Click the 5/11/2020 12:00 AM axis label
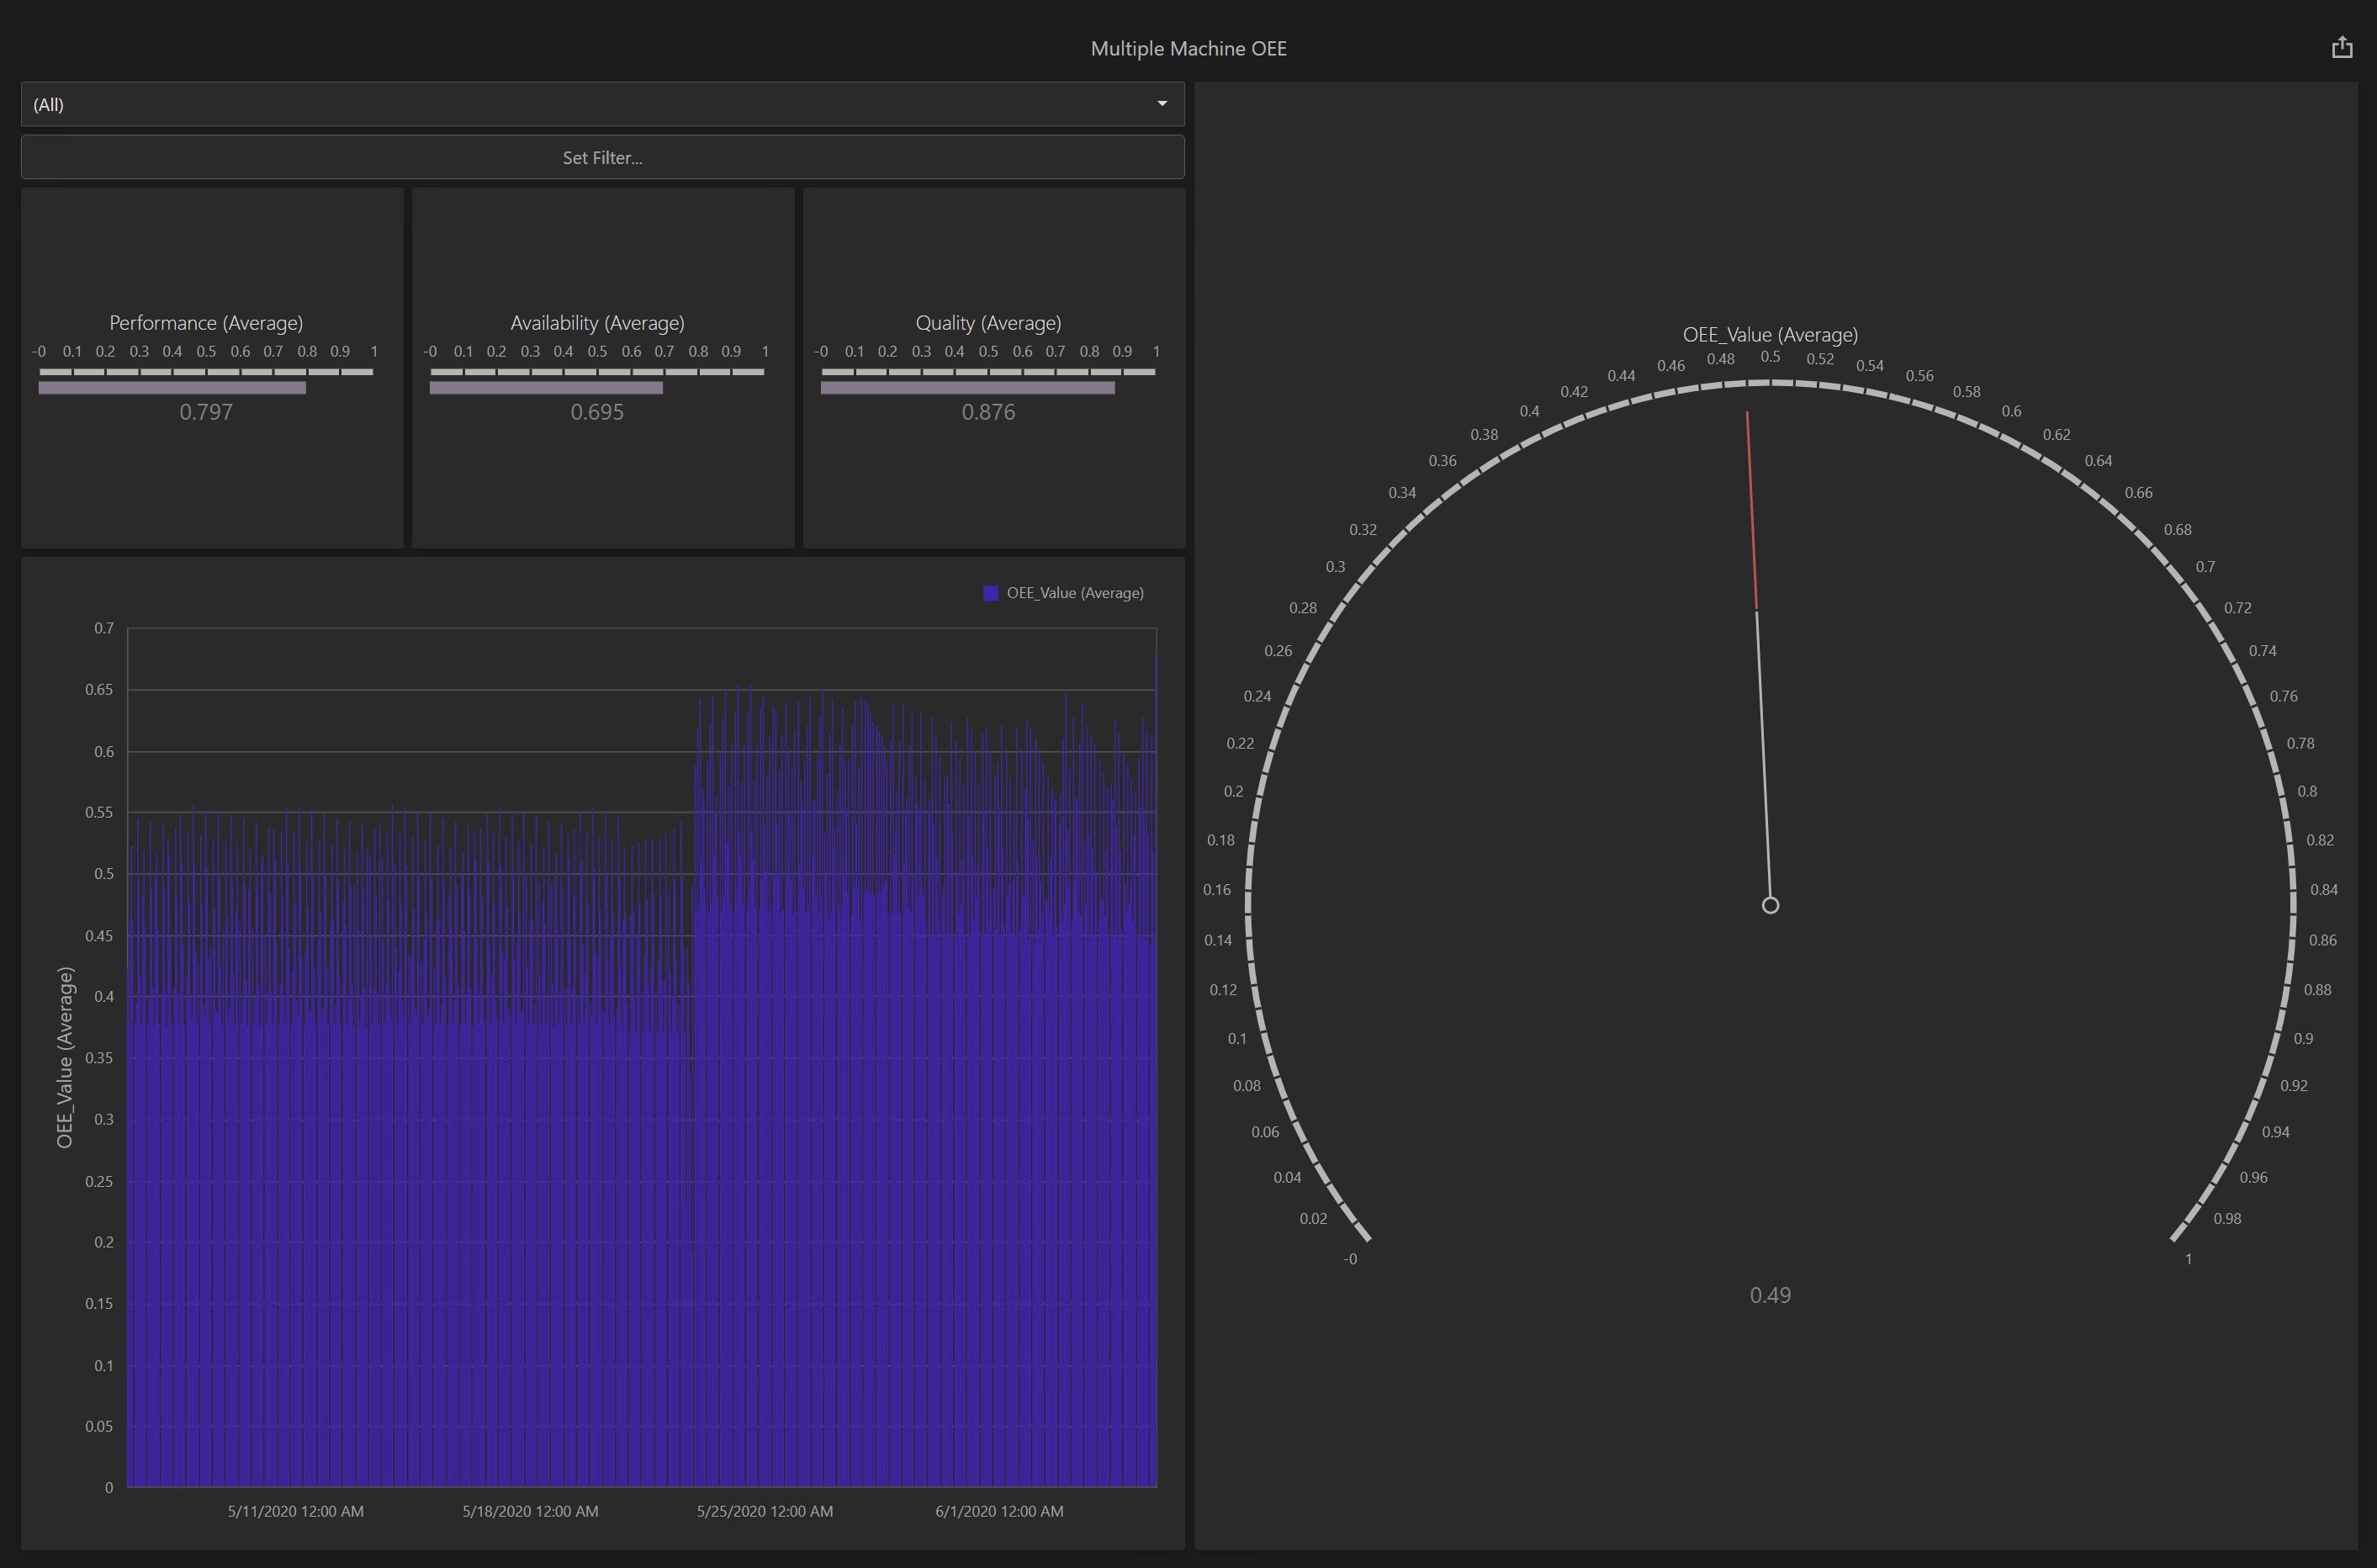 coord(294,1512)
